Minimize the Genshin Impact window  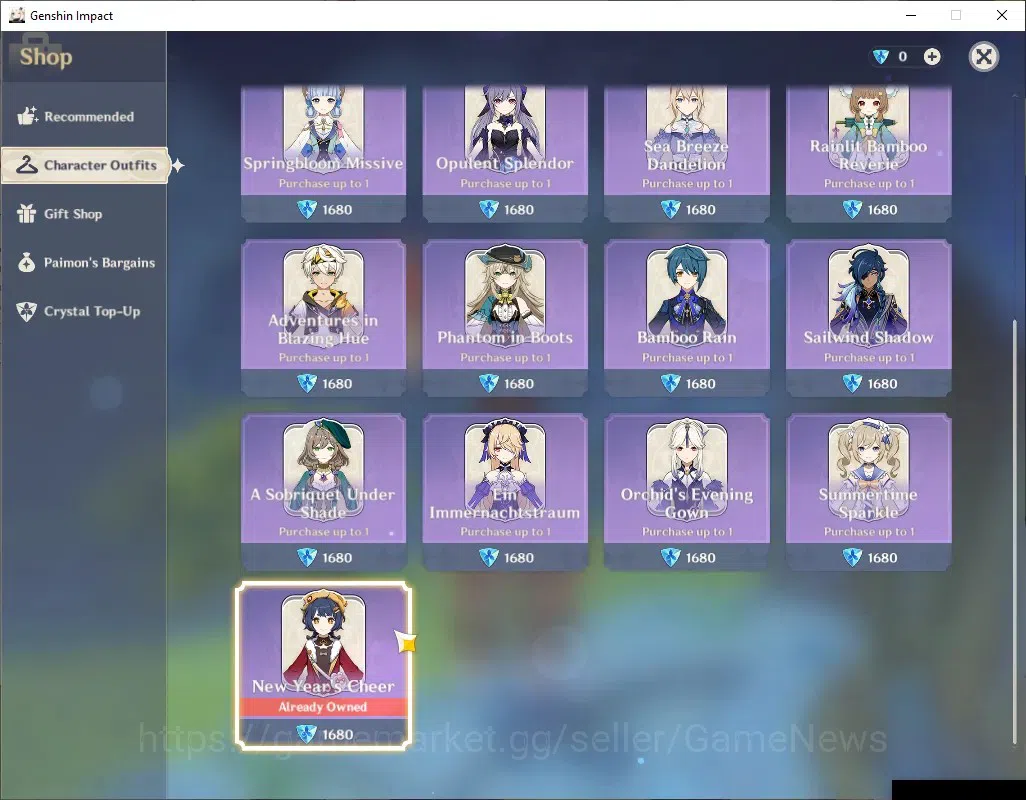tap(911, 15)
